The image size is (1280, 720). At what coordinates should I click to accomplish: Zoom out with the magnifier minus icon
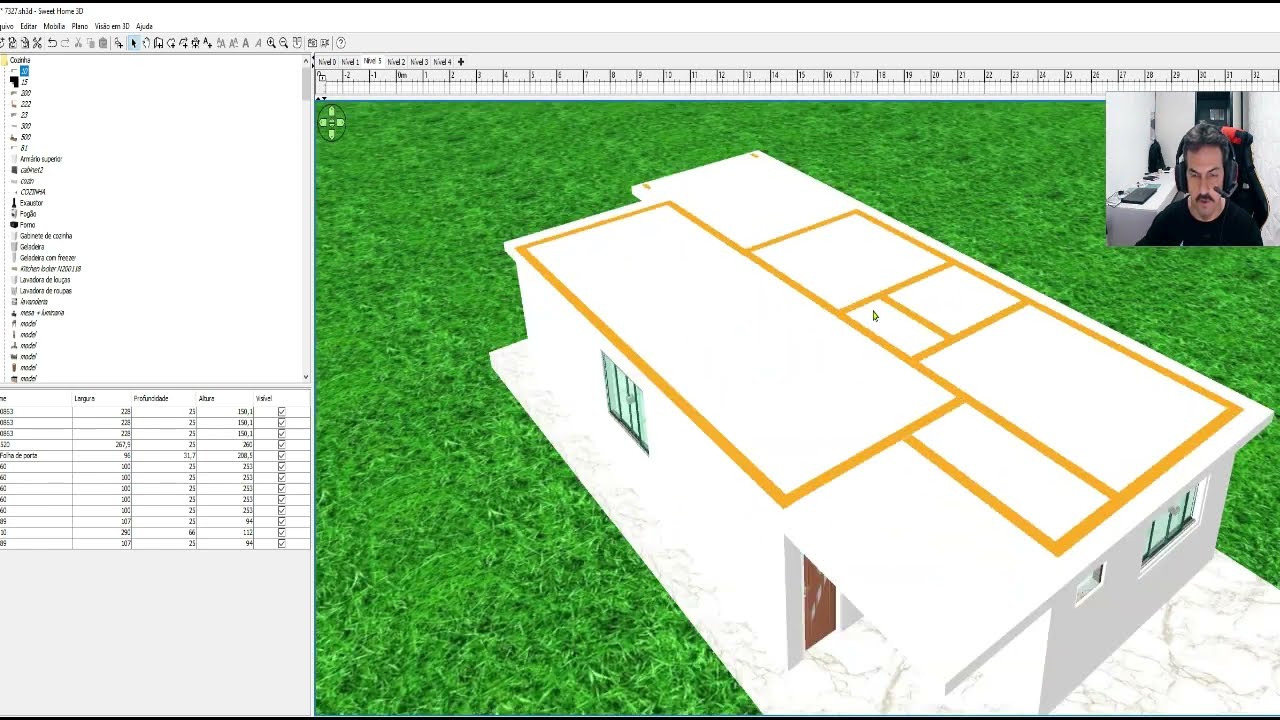point(284,43)
